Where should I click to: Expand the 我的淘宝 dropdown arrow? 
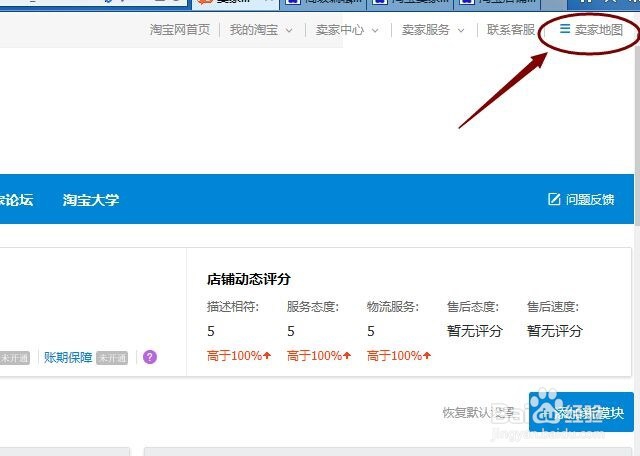(x=289, y=31)
